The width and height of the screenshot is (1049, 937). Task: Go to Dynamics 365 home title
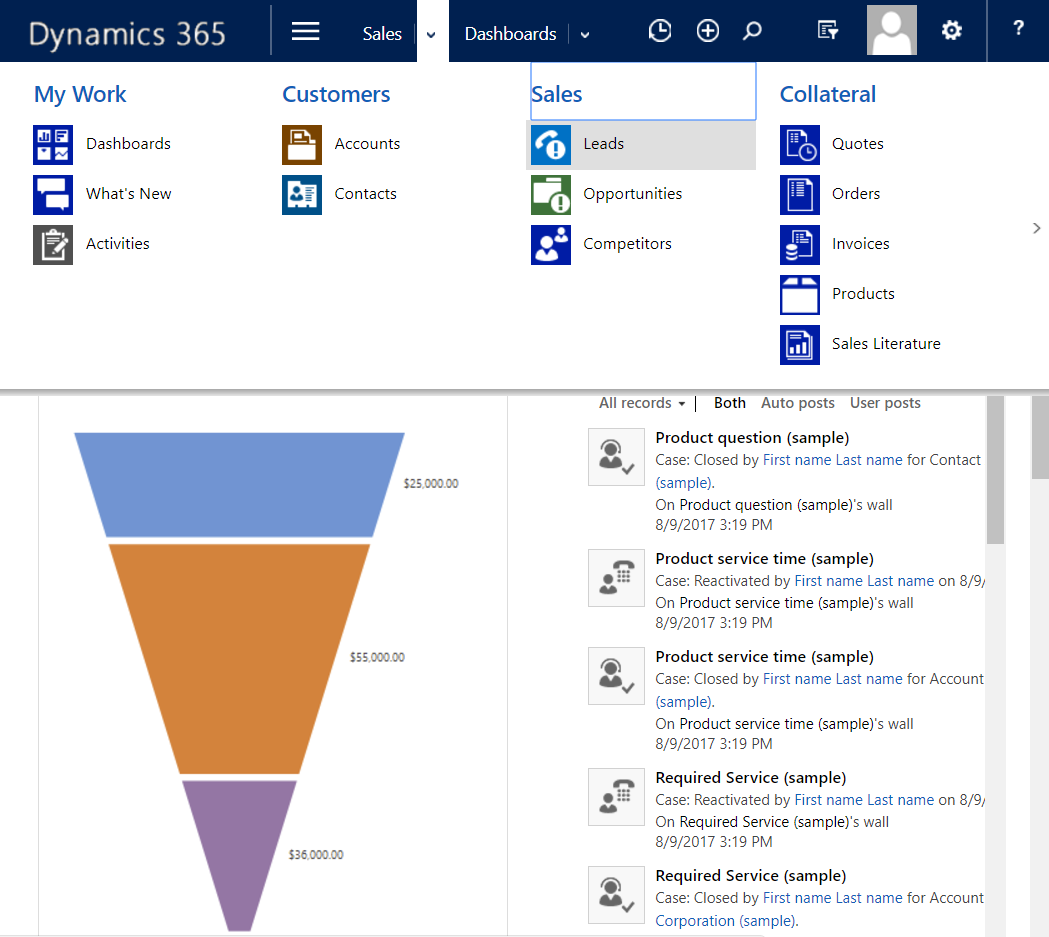127,34
